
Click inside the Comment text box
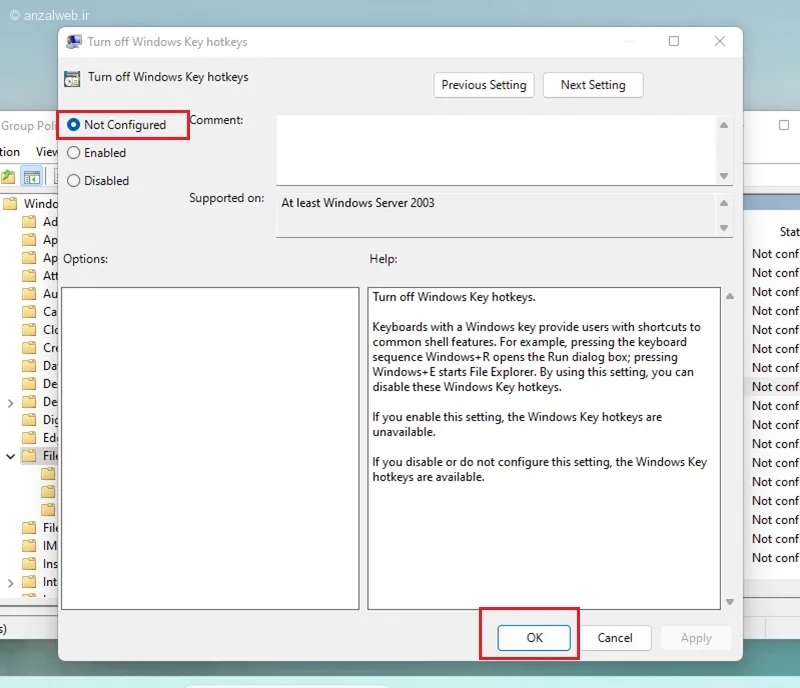pos(496,150)
